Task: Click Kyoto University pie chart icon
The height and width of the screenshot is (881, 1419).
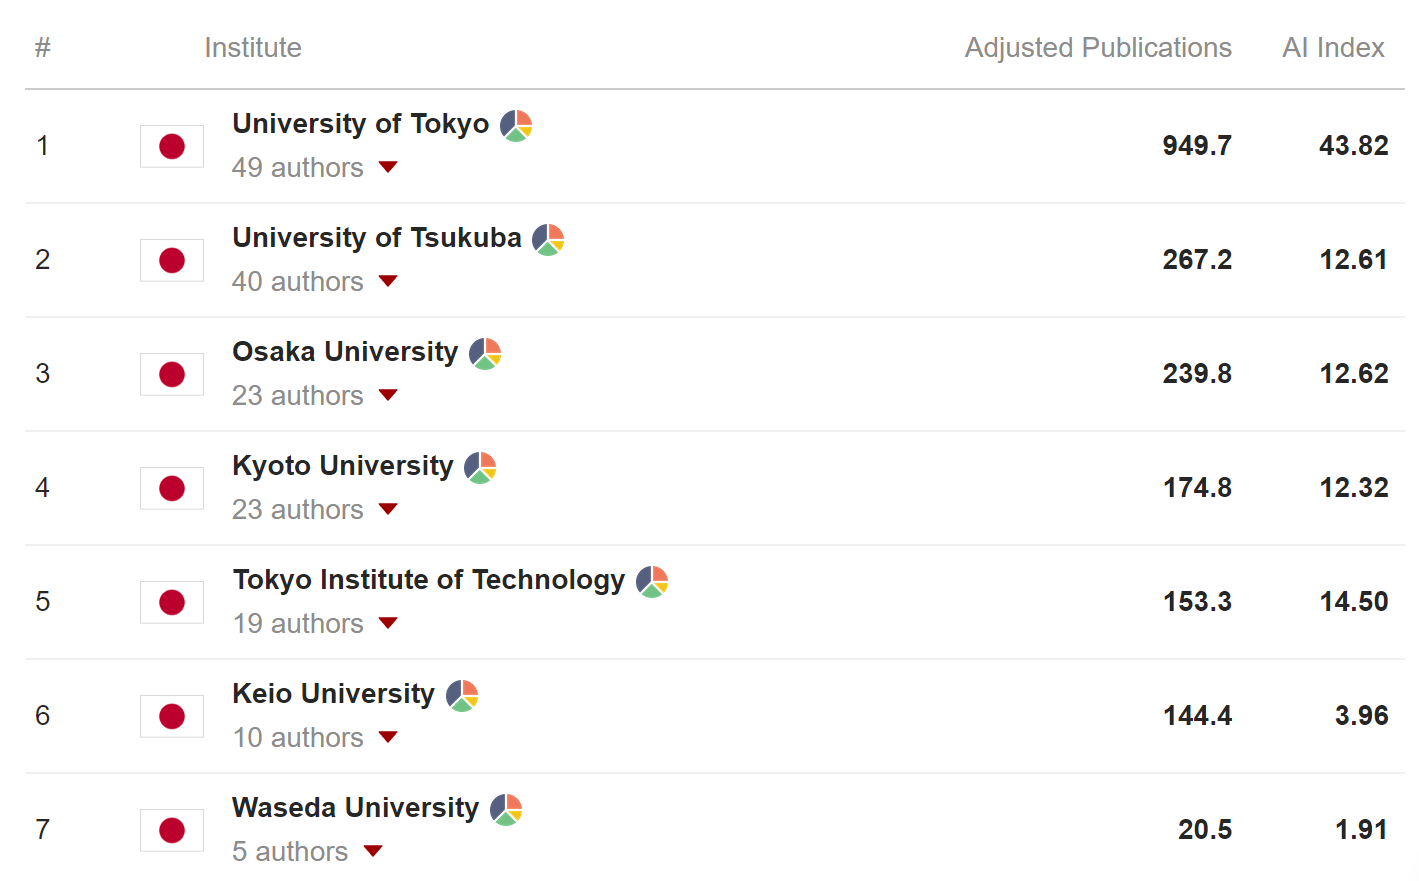Action: click(480, 468)
